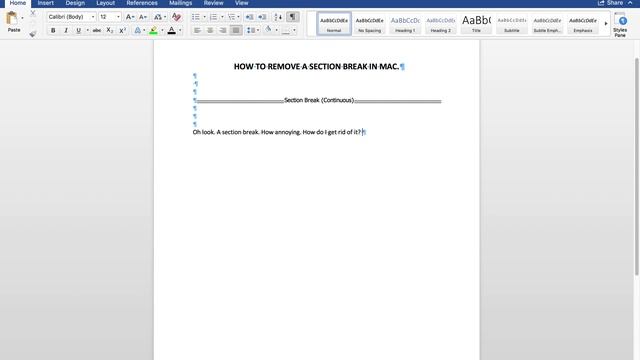Screen dimensions: 640x360
Task: Apply the Subtitle style
Action: click(x=511, y=24)
